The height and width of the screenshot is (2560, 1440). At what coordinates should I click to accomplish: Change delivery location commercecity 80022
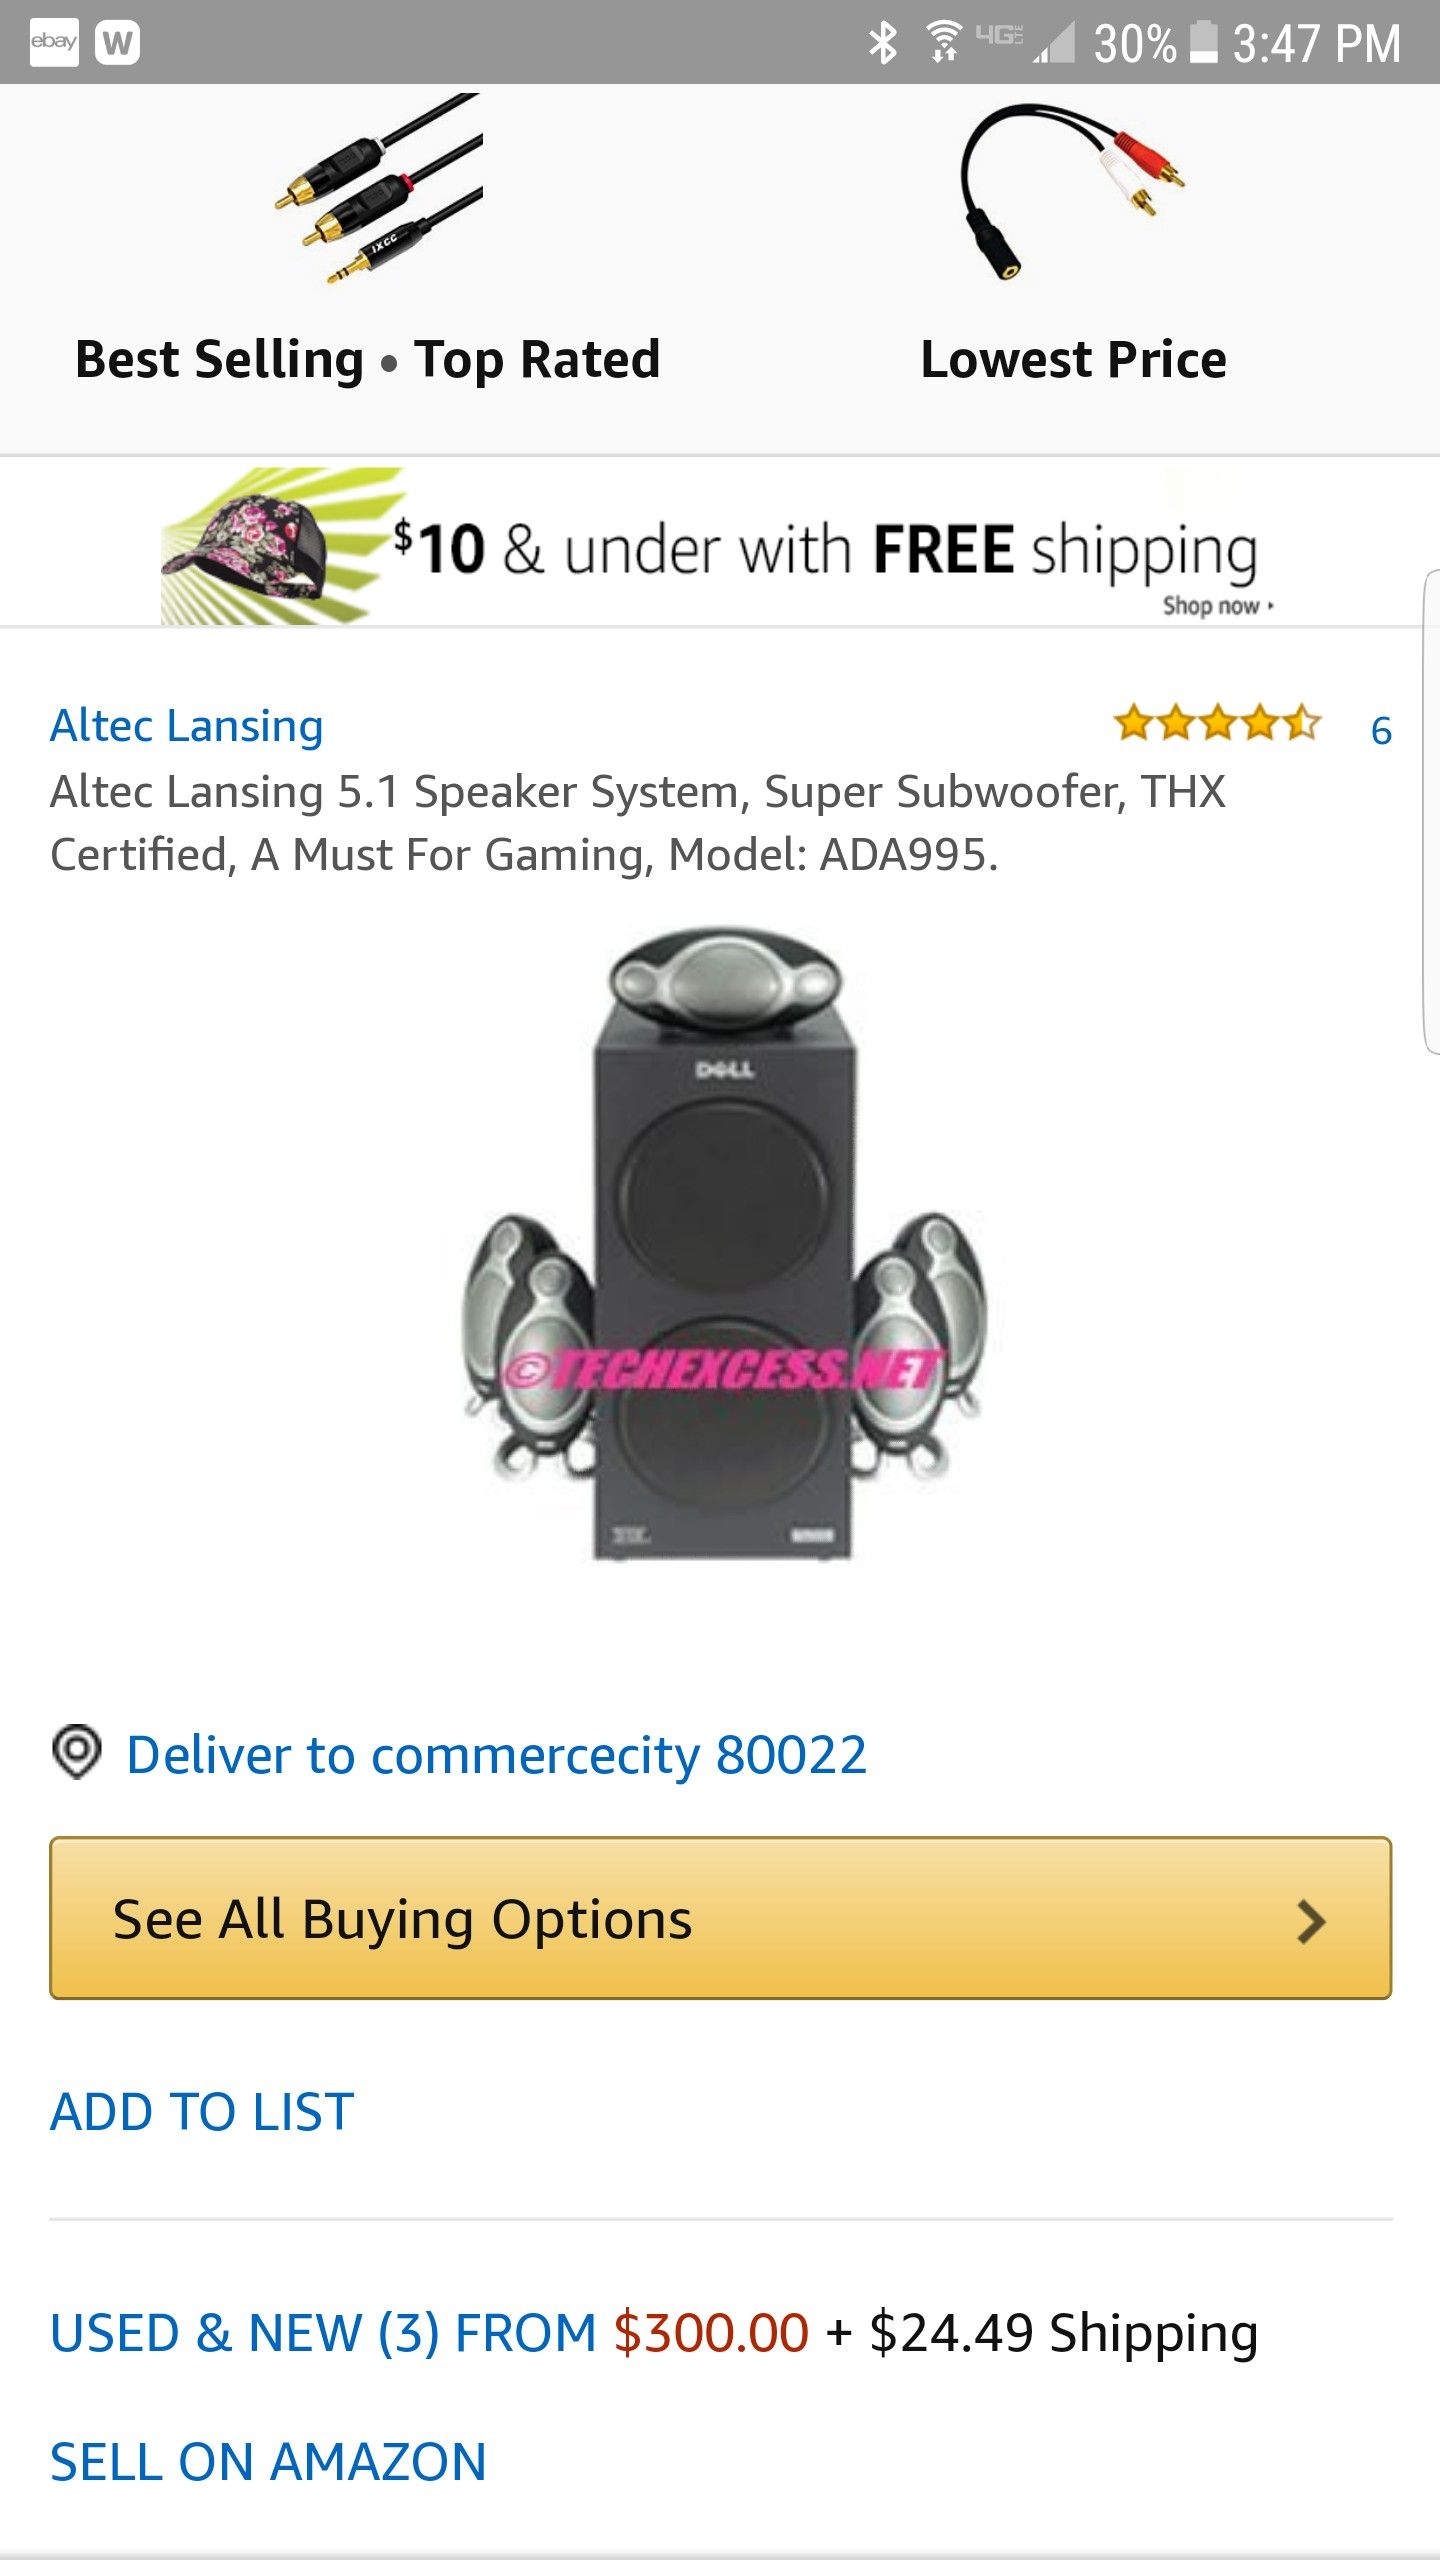[496, 1755]
